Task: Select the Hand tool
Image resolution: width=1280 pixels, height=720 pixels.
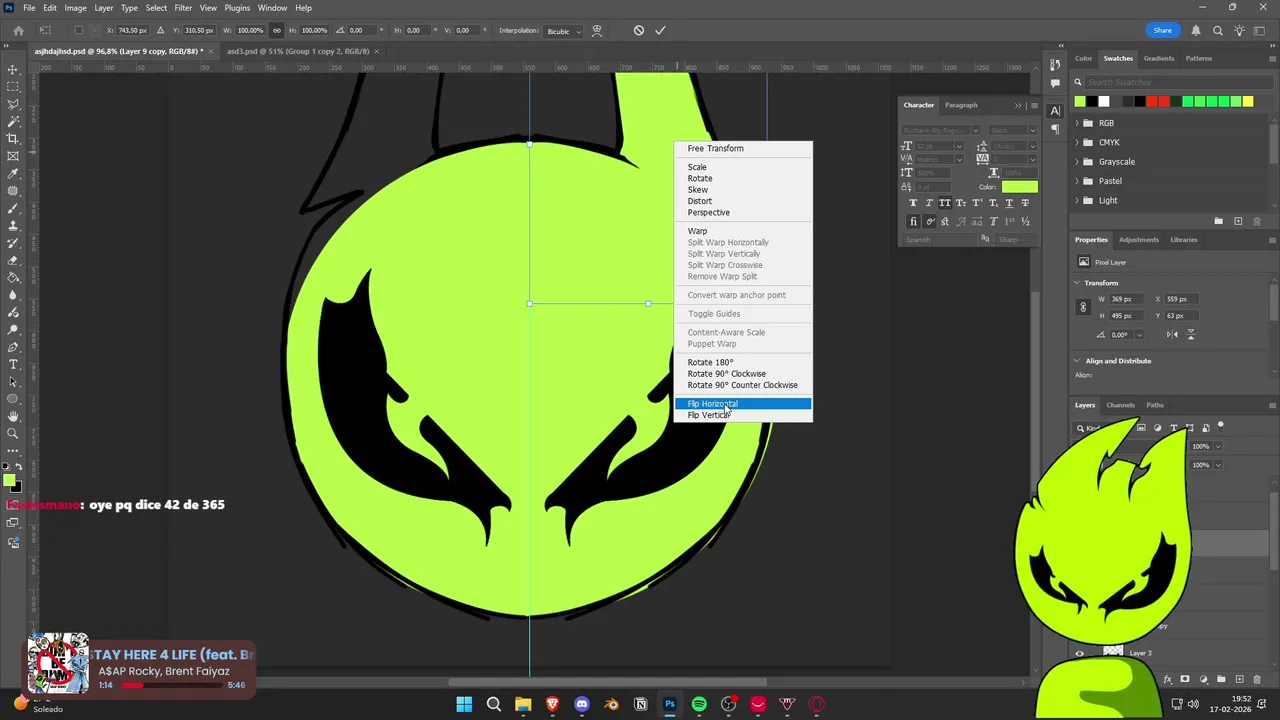Action: pos(13,416)
